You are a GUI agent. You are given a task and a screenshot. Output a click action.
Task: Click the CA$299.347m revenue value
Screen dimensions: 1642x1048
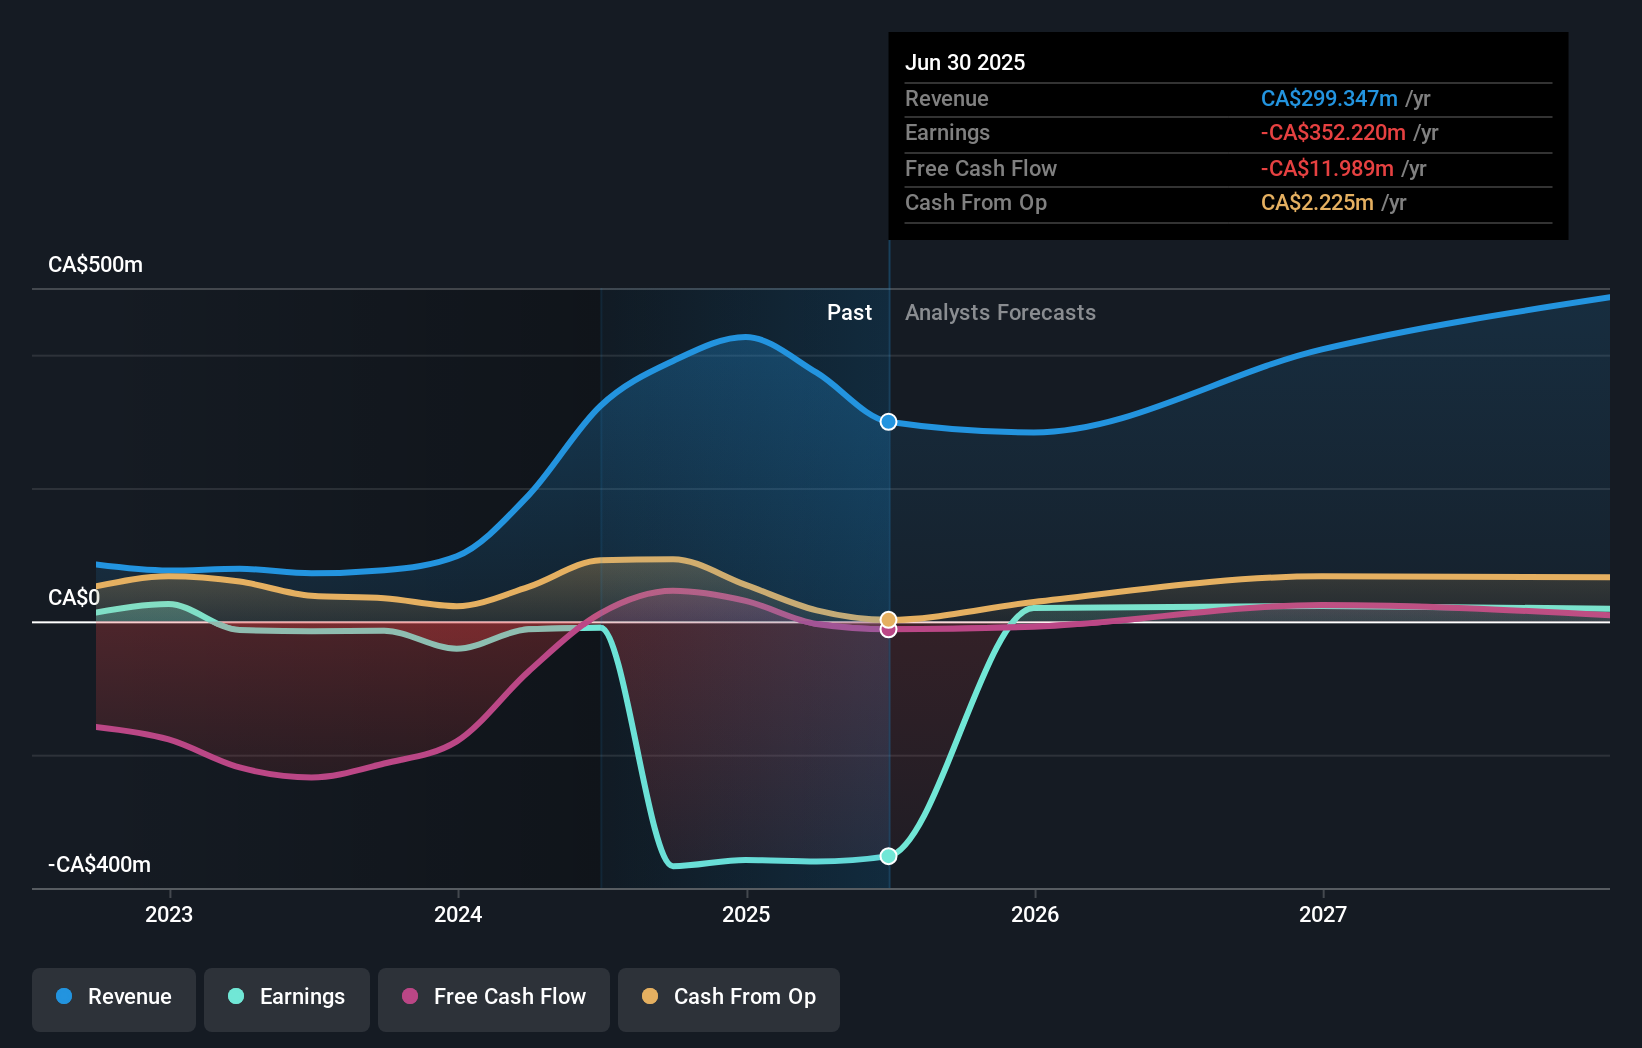pyautogui.click(x=1329, y=99)
